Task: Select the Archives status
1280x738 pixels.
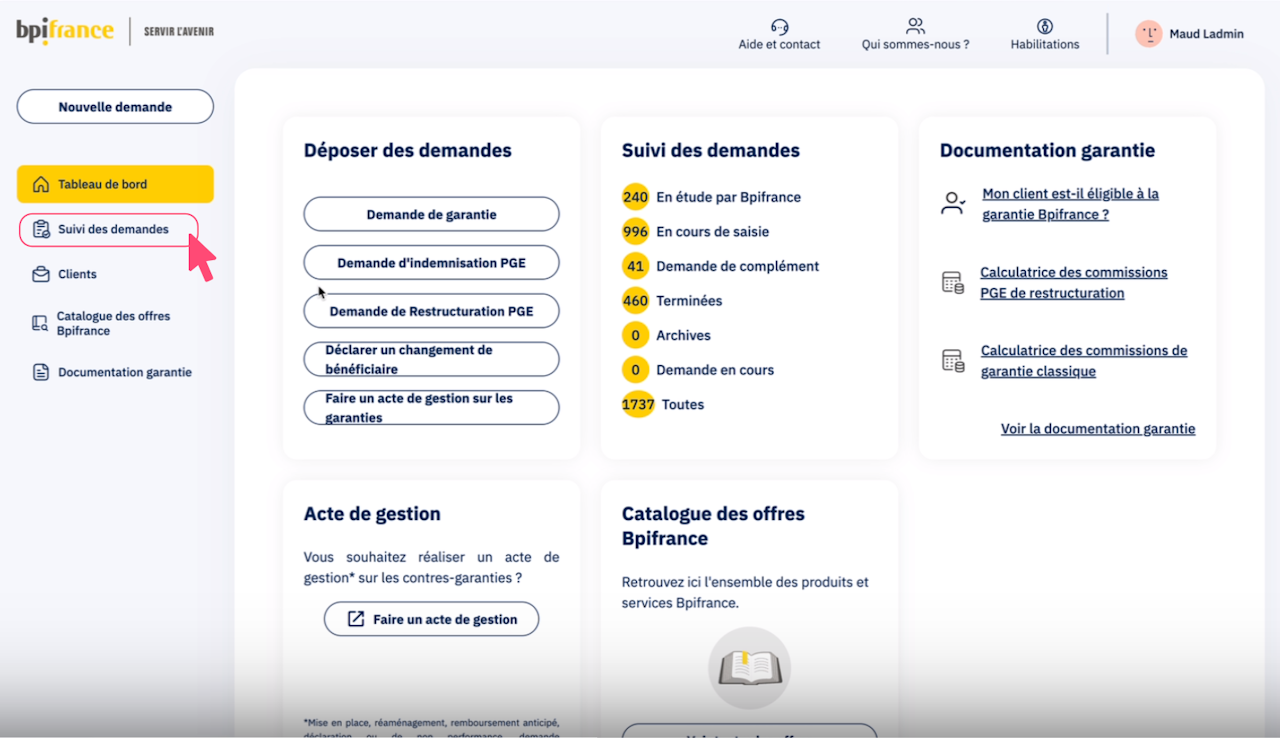Action: 684,335
